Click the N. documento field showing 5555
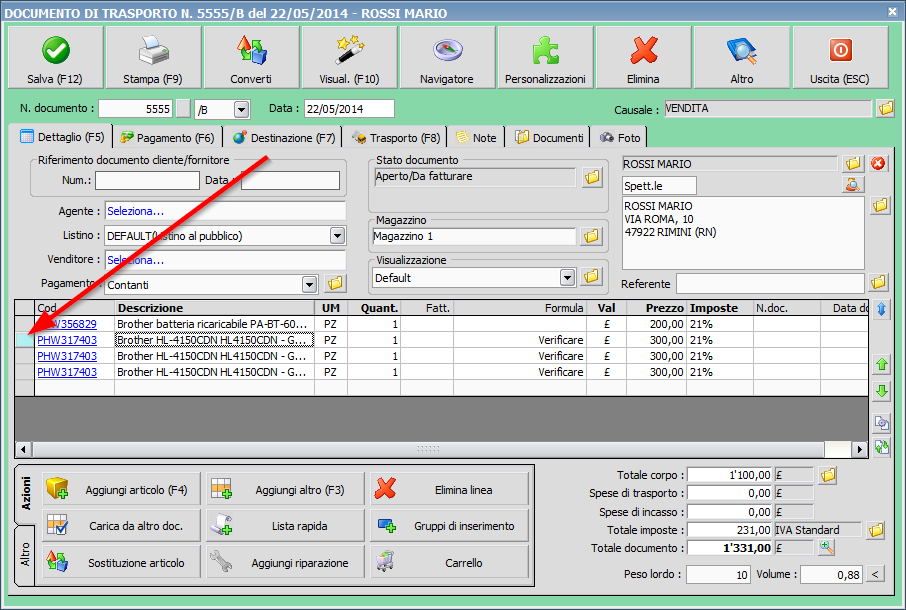The image size is (906, 610). coord(136,109)
